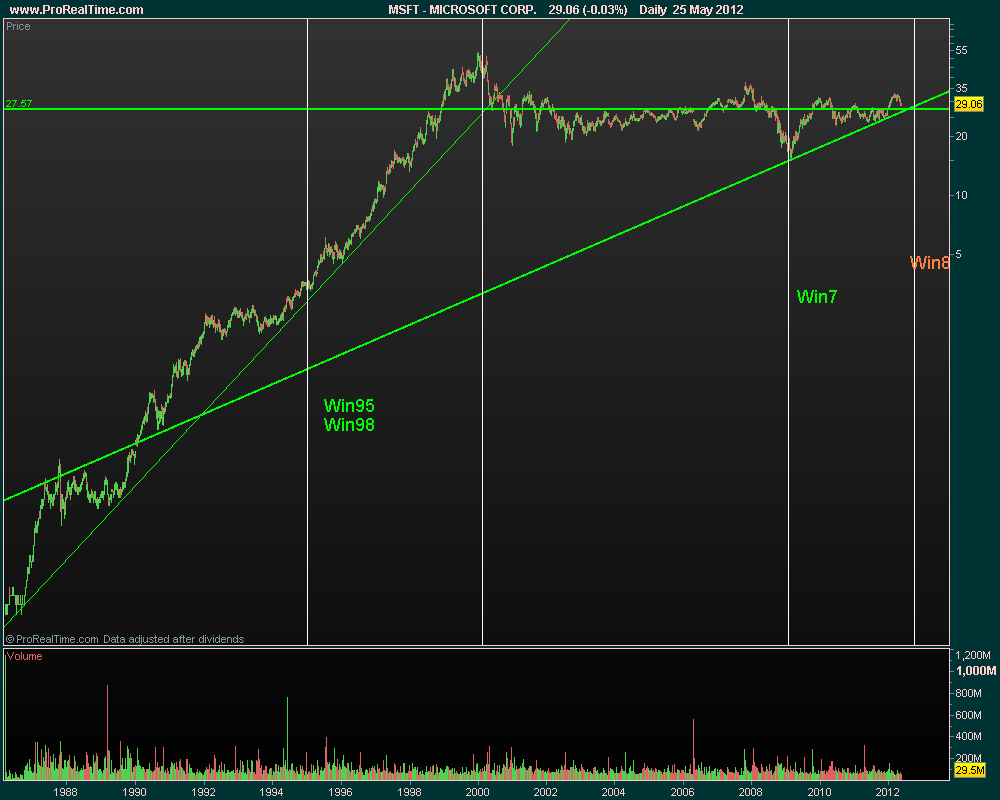The height and width of the screenshot is (800, 1000).
Task: Click the 2000 label on time axis
Action: pos(478,792)
